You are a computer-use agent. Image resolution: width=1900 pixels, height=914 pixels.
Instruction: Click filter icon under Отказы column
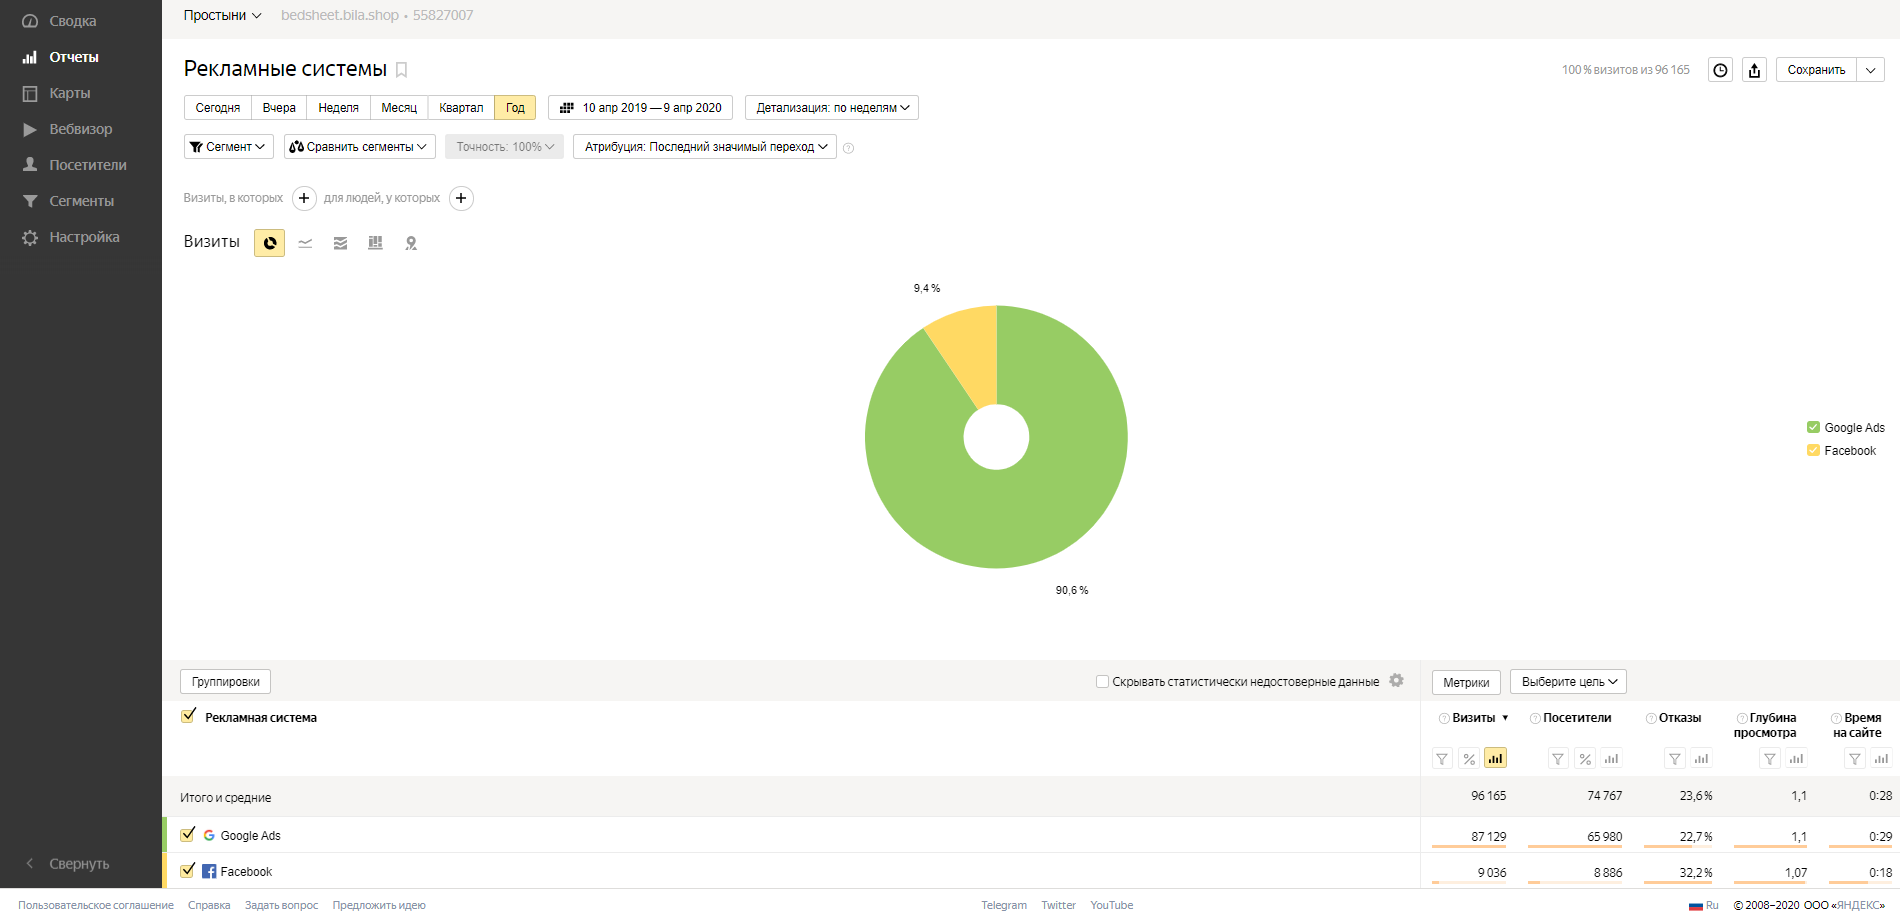tap(1675, 759)
